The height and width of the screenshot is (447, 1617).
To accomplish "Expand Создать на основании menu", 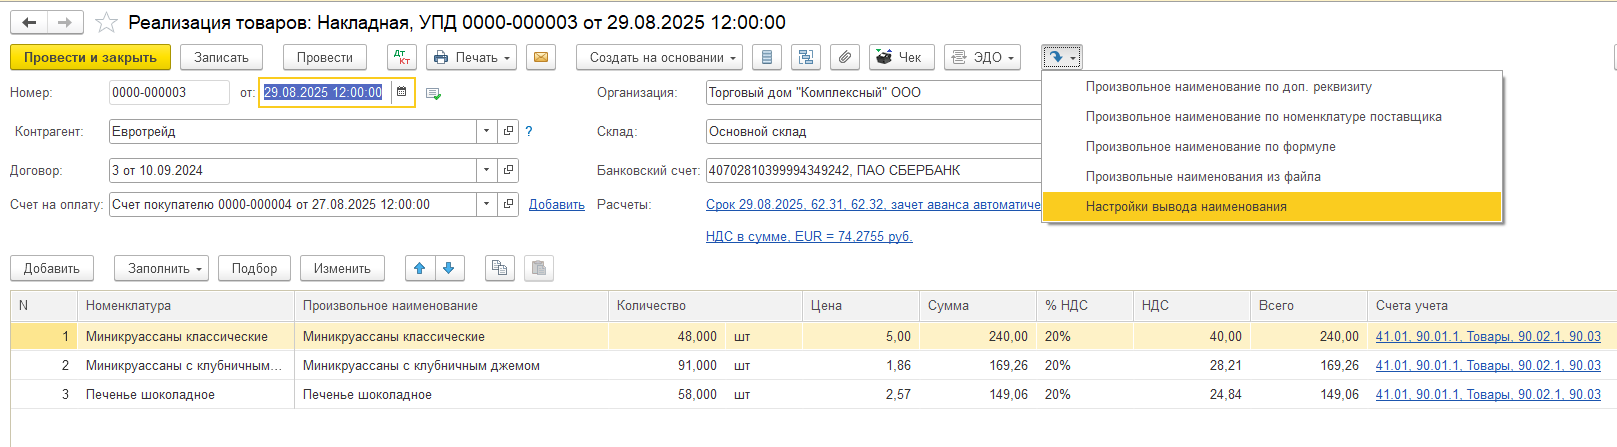I will [660, 57].
